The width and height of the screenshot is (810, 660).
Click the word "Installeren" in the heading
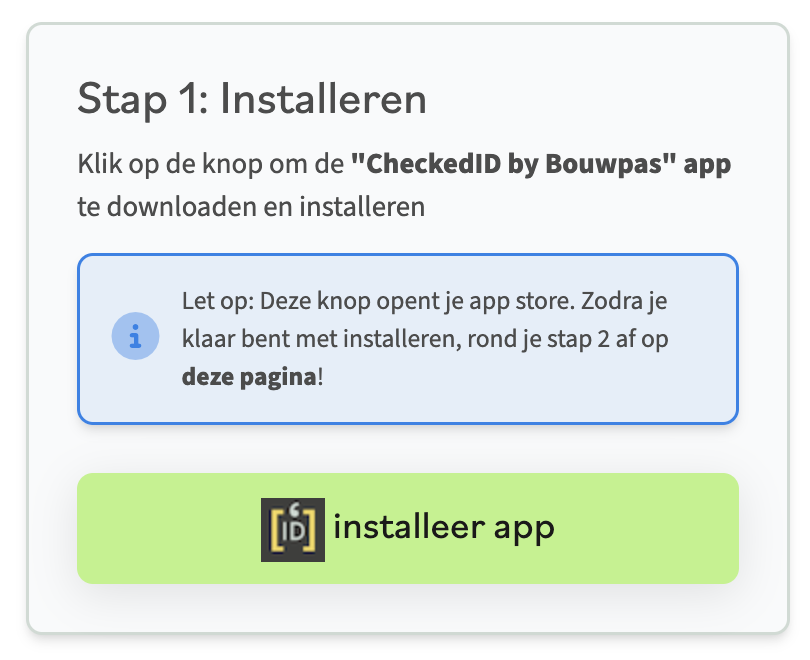(322, 99)
